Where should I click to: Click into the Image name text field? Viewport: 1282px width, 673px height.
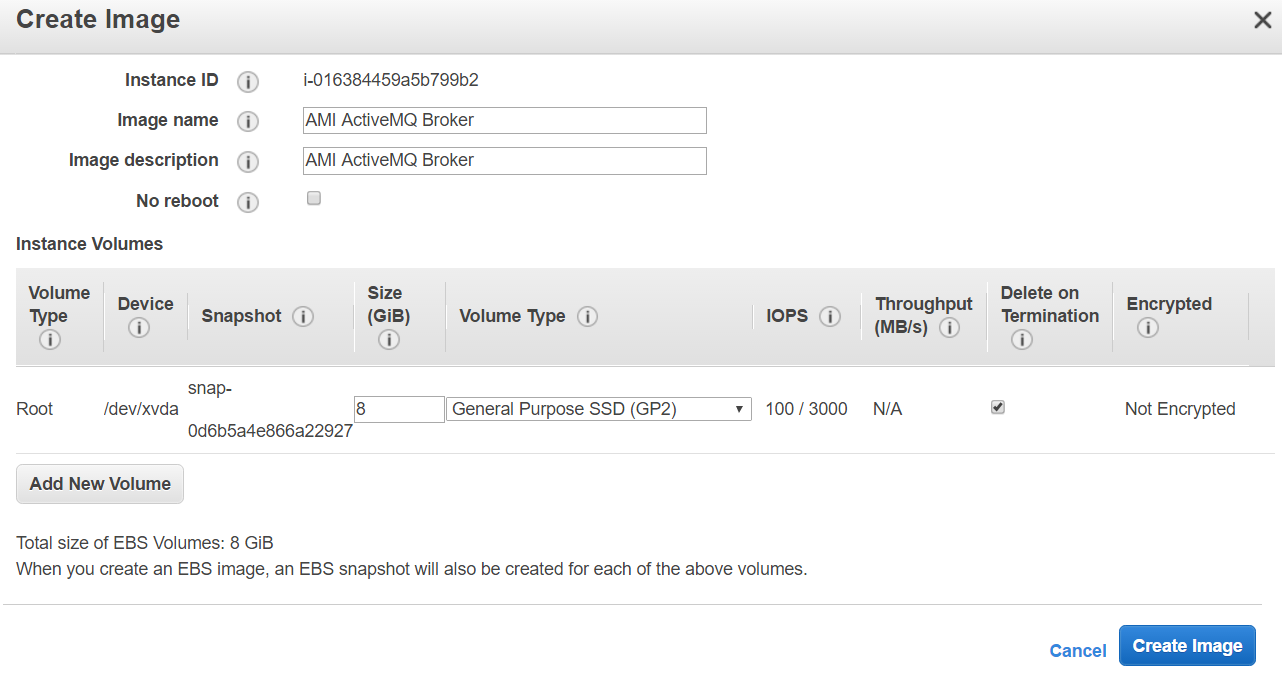tap(505, 121)
